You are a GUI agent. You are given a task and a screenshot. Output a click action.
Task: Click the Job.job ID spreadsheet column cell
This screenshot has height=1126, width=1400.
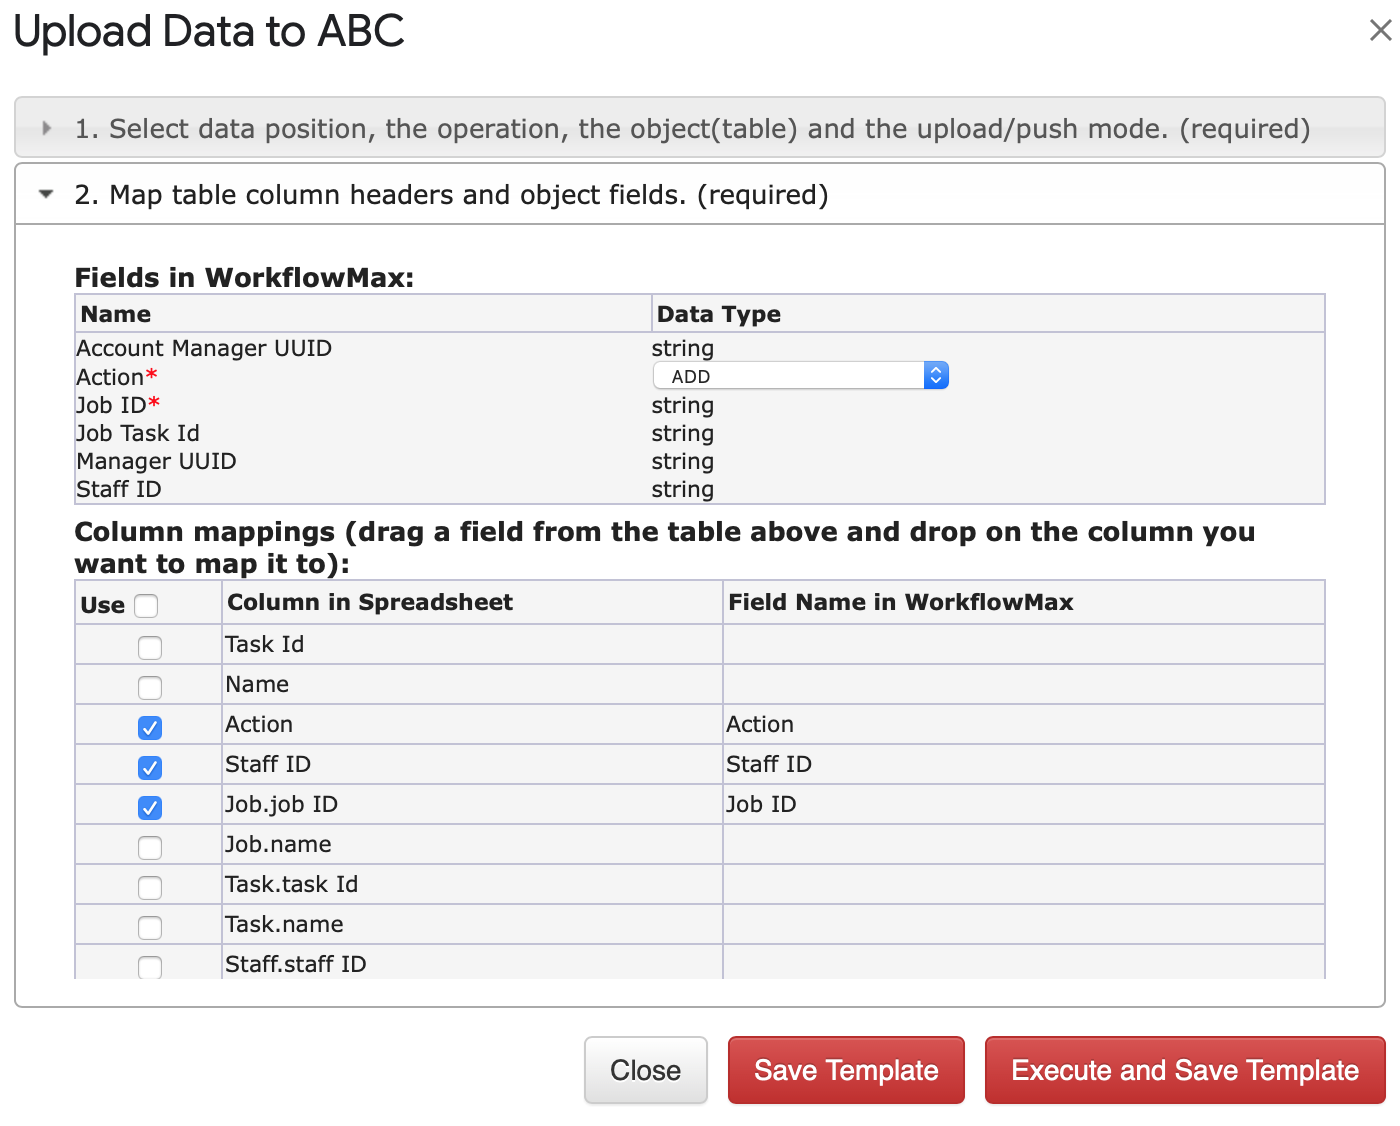(472, 804)
